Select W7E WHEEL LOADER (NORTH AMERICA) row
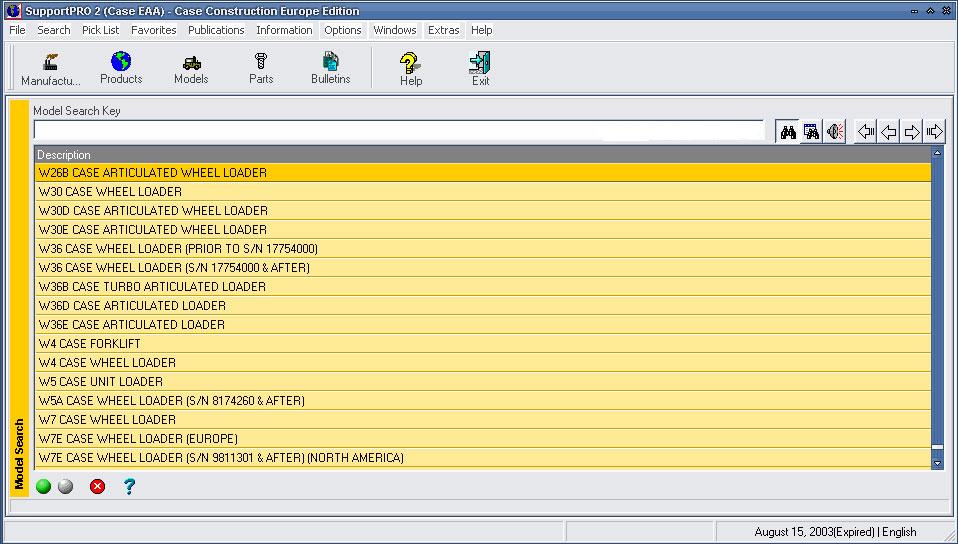This screenshot has height=544, width=958. [483, 457]
